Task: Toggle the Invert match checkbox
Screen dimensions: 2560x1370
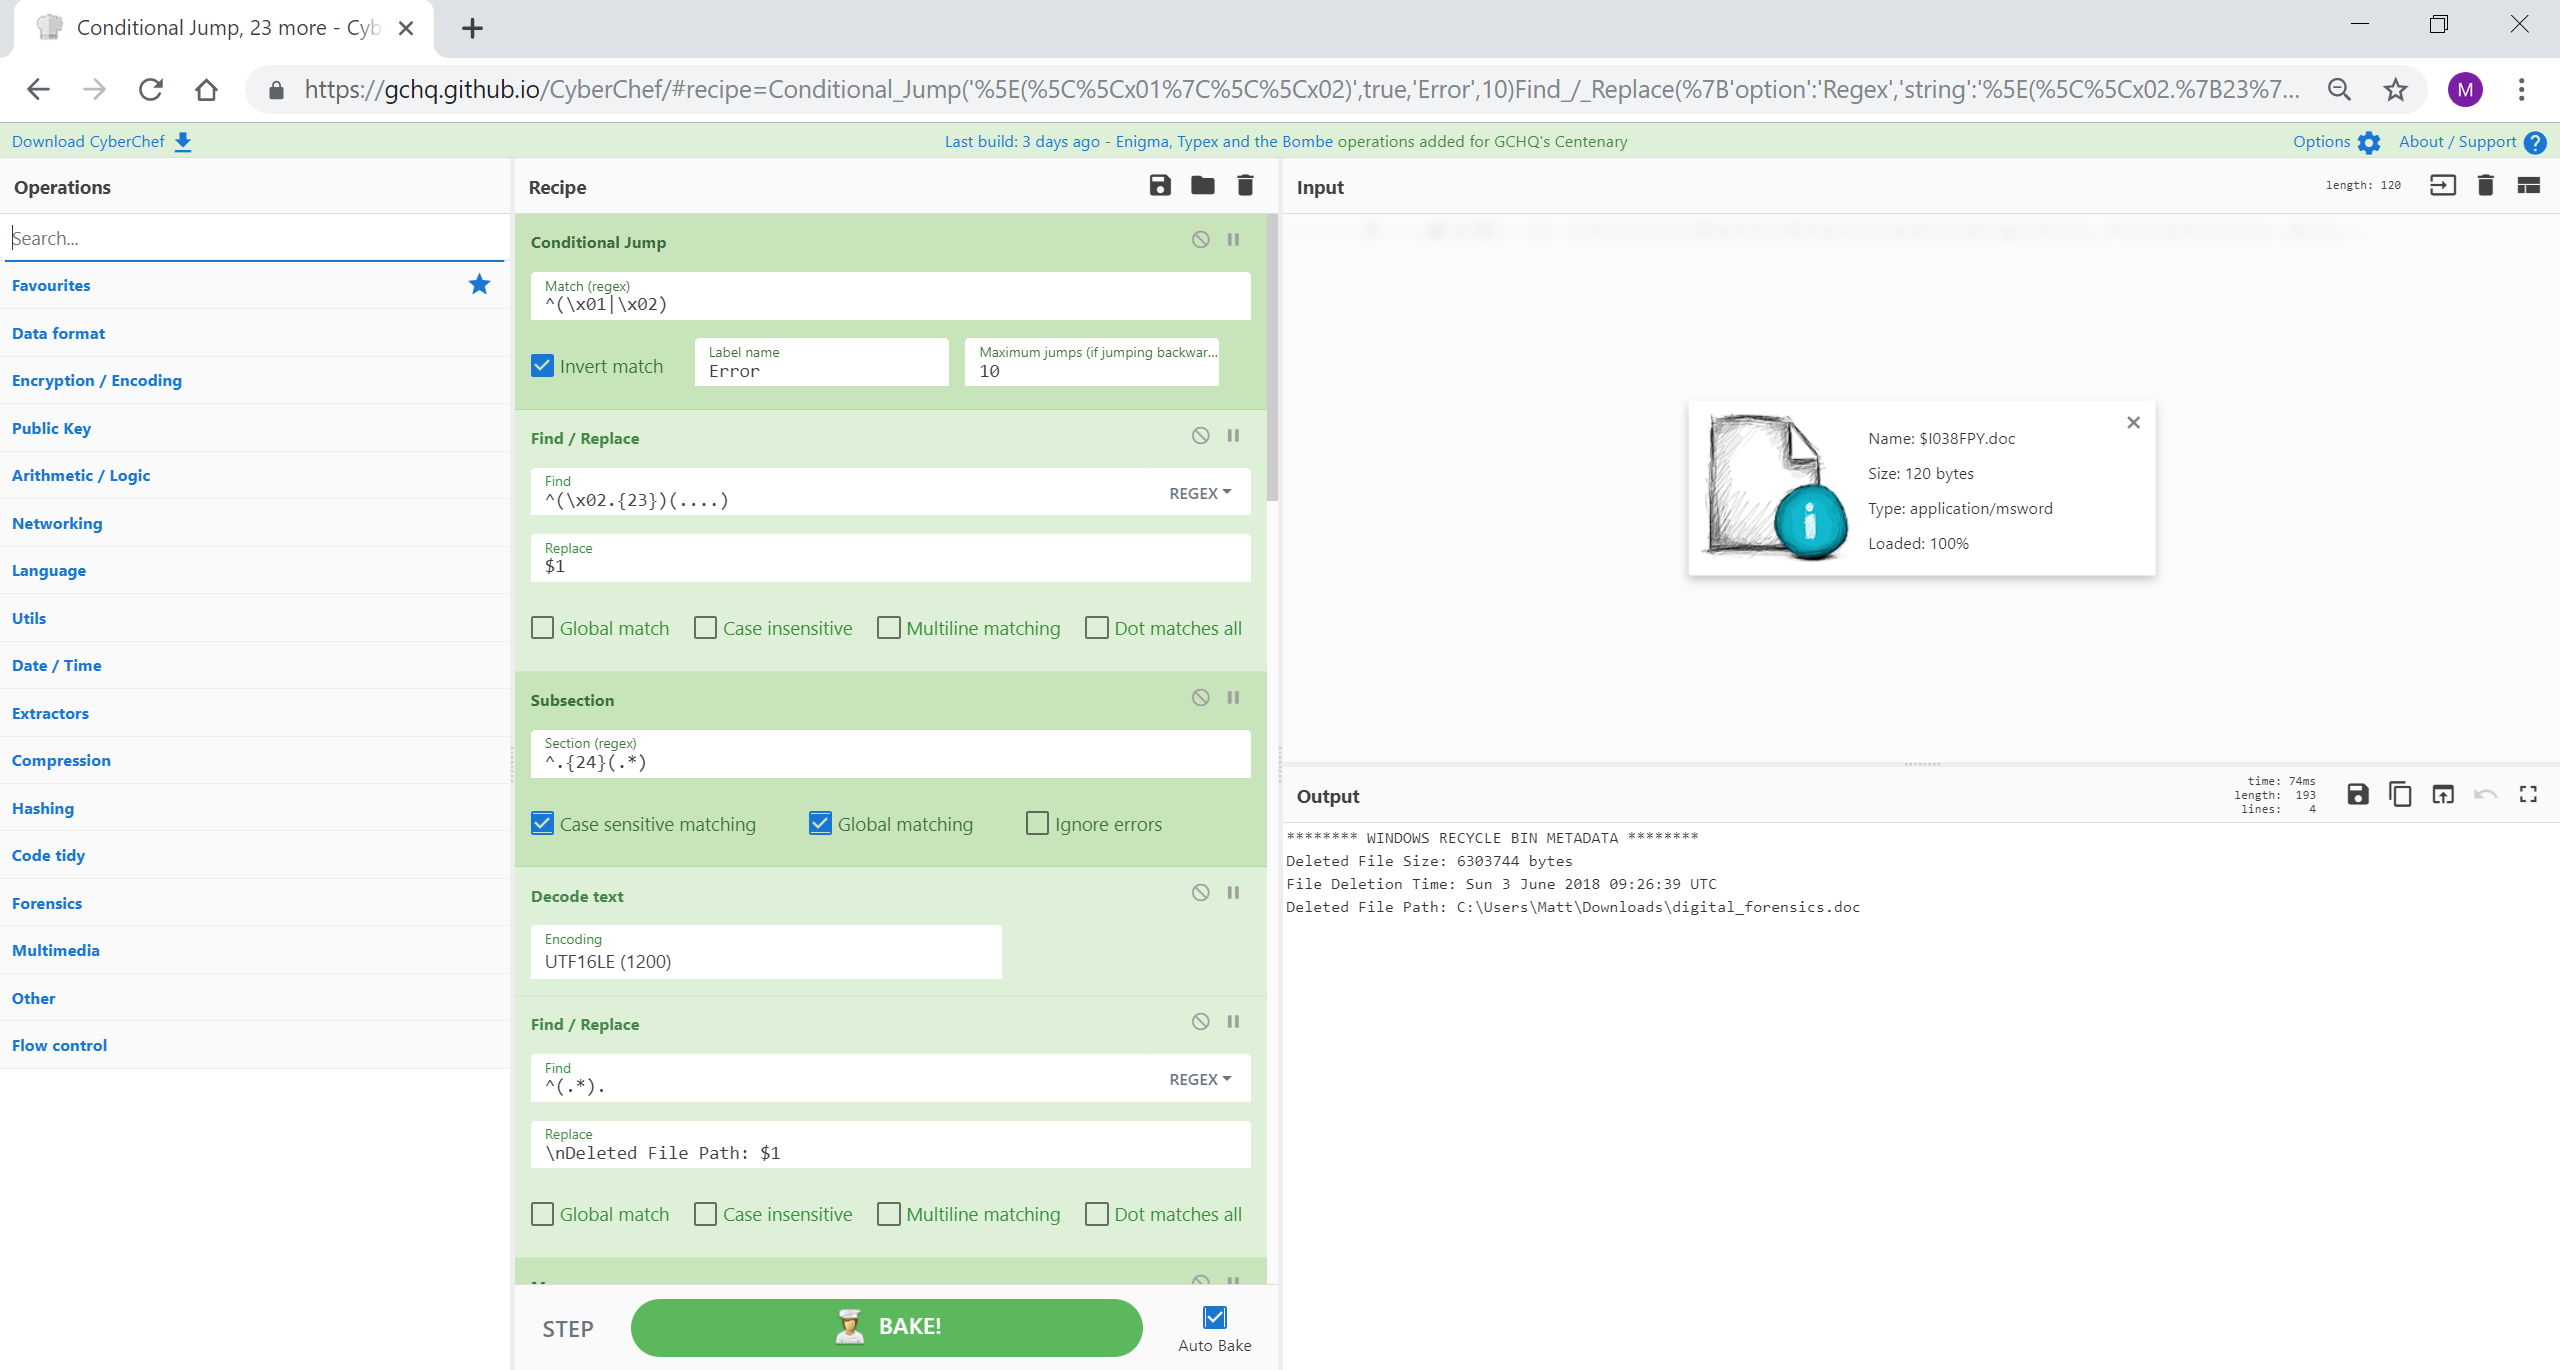Action: 543,366
